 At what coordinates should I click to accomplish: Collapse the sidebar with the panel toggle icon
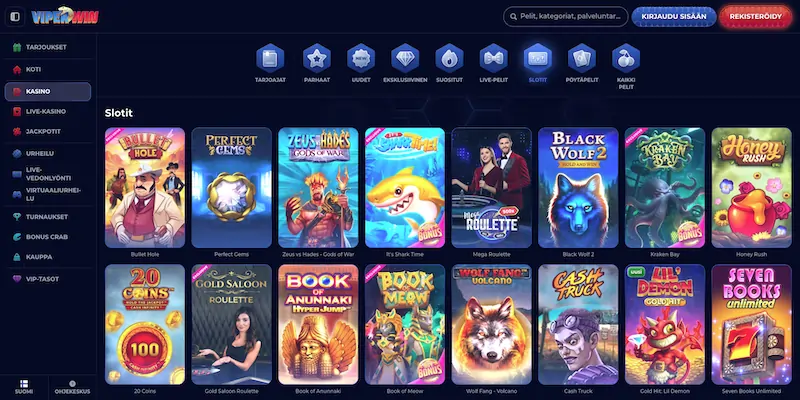click(x=15, y=17)
